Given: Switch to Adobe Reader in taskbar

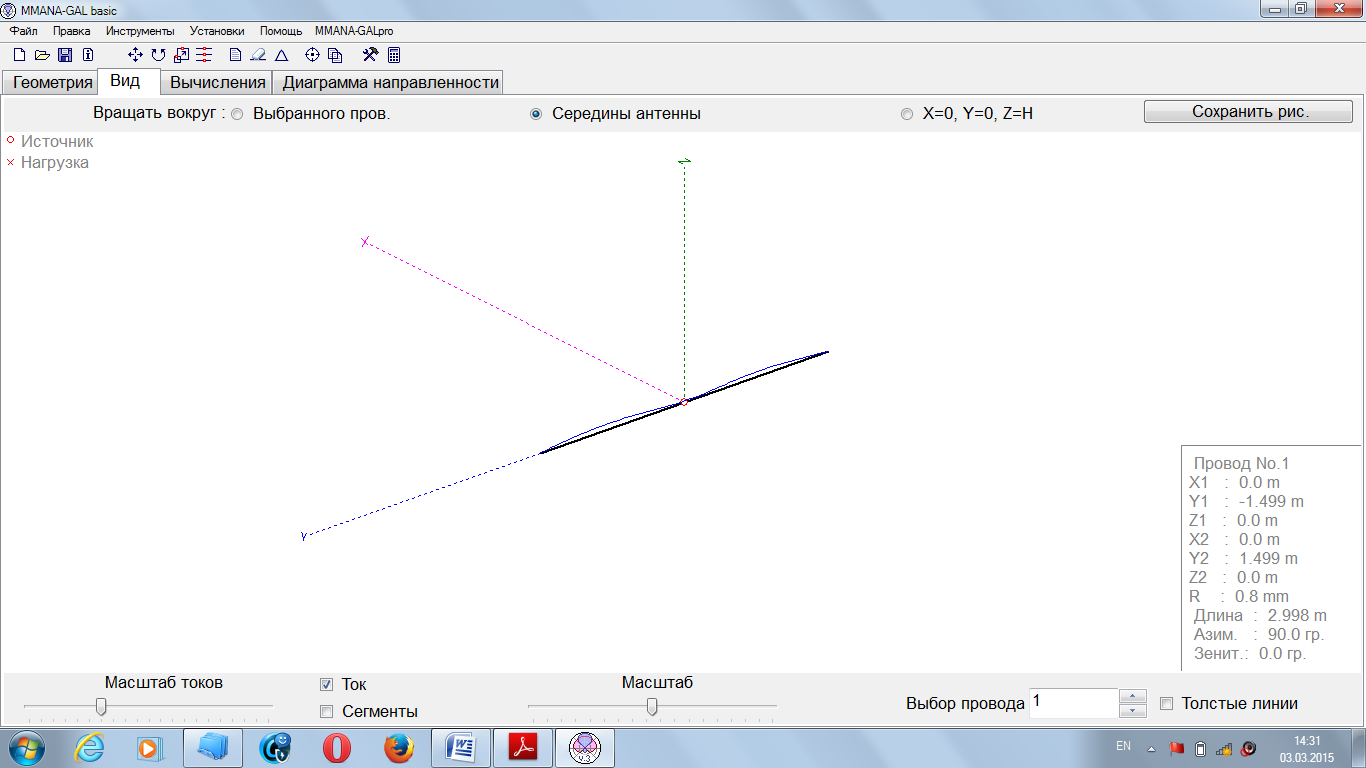Looking at the screenshot, I should pyautogui.click(x=523, y=747).
